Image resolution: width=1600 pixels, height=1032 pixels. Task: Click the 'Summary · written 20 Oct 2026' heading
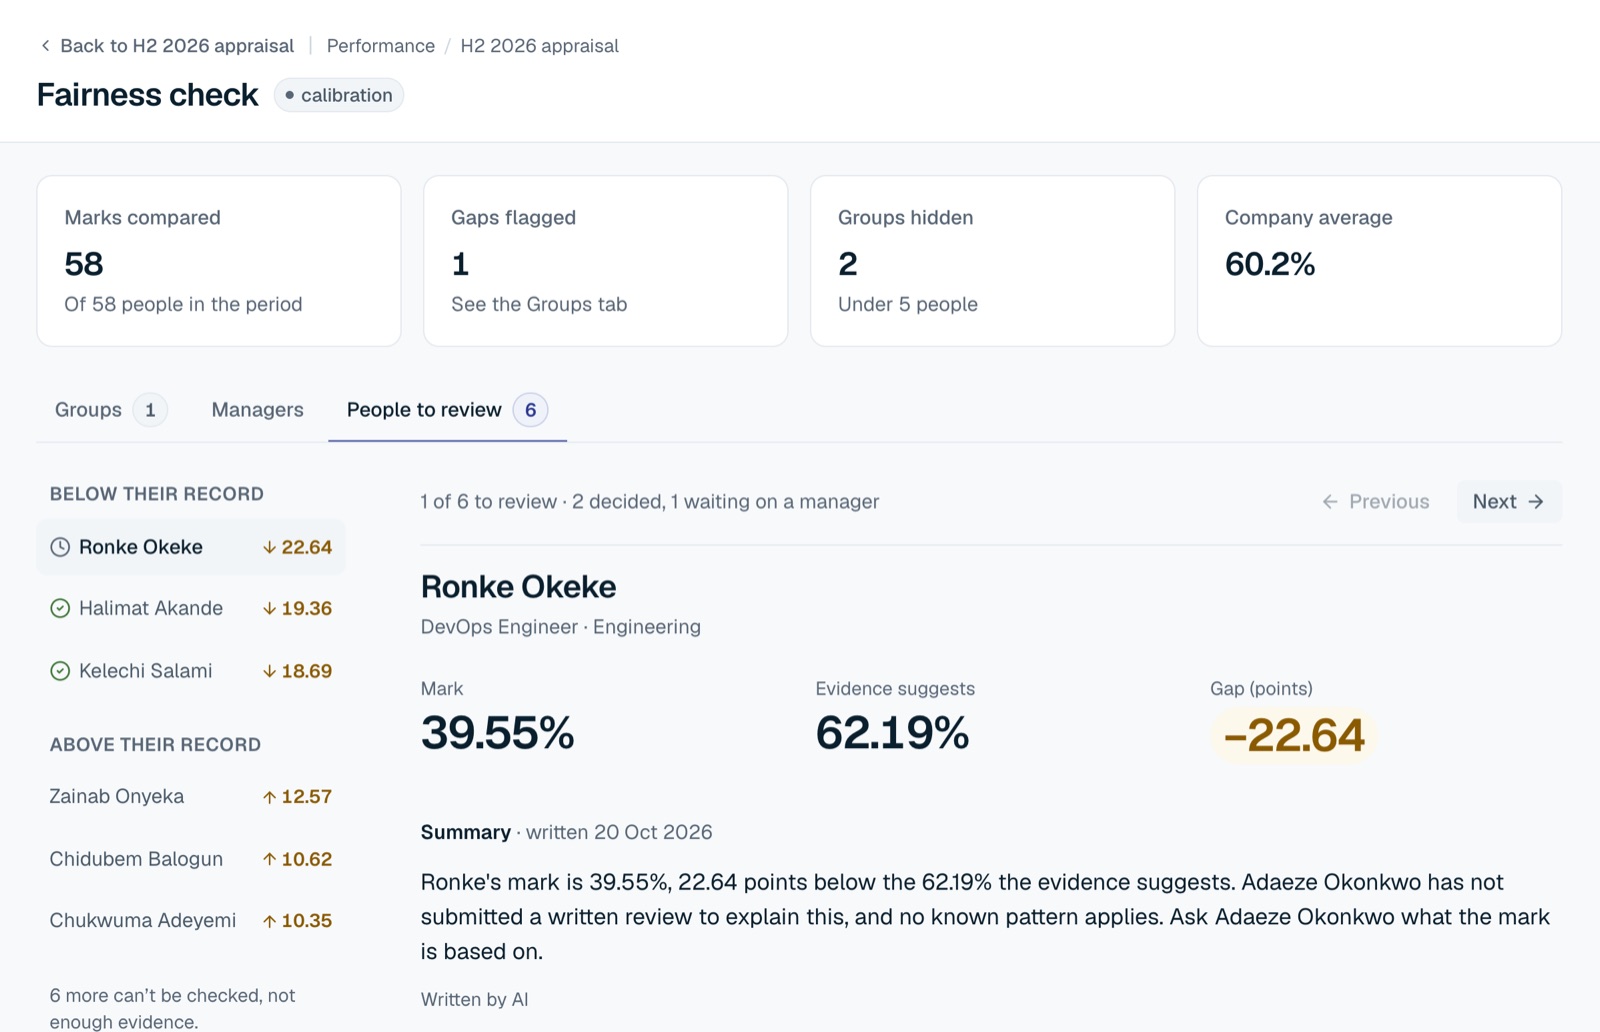tap(567, 832)
